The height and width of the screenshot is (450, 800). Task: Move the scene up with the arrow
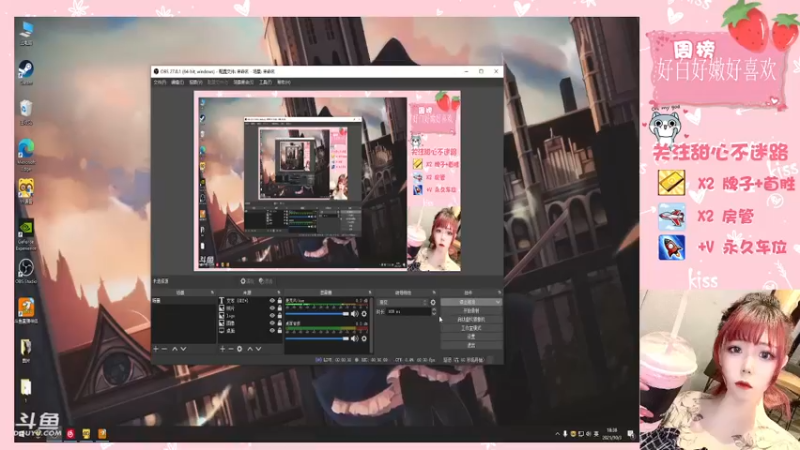pyautogui.click(x=175, y=349)
